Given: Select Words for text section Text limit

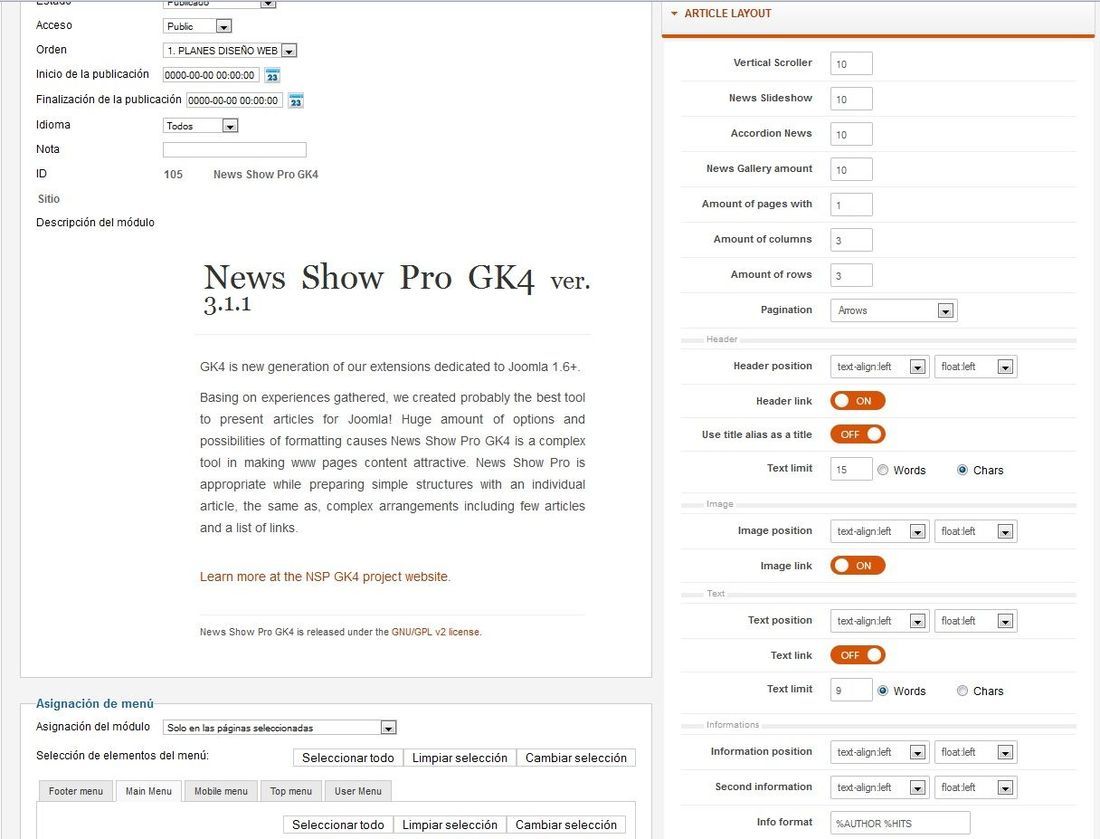Looking at the screenshot, I should pyautogui.click(x=883, y=691).
